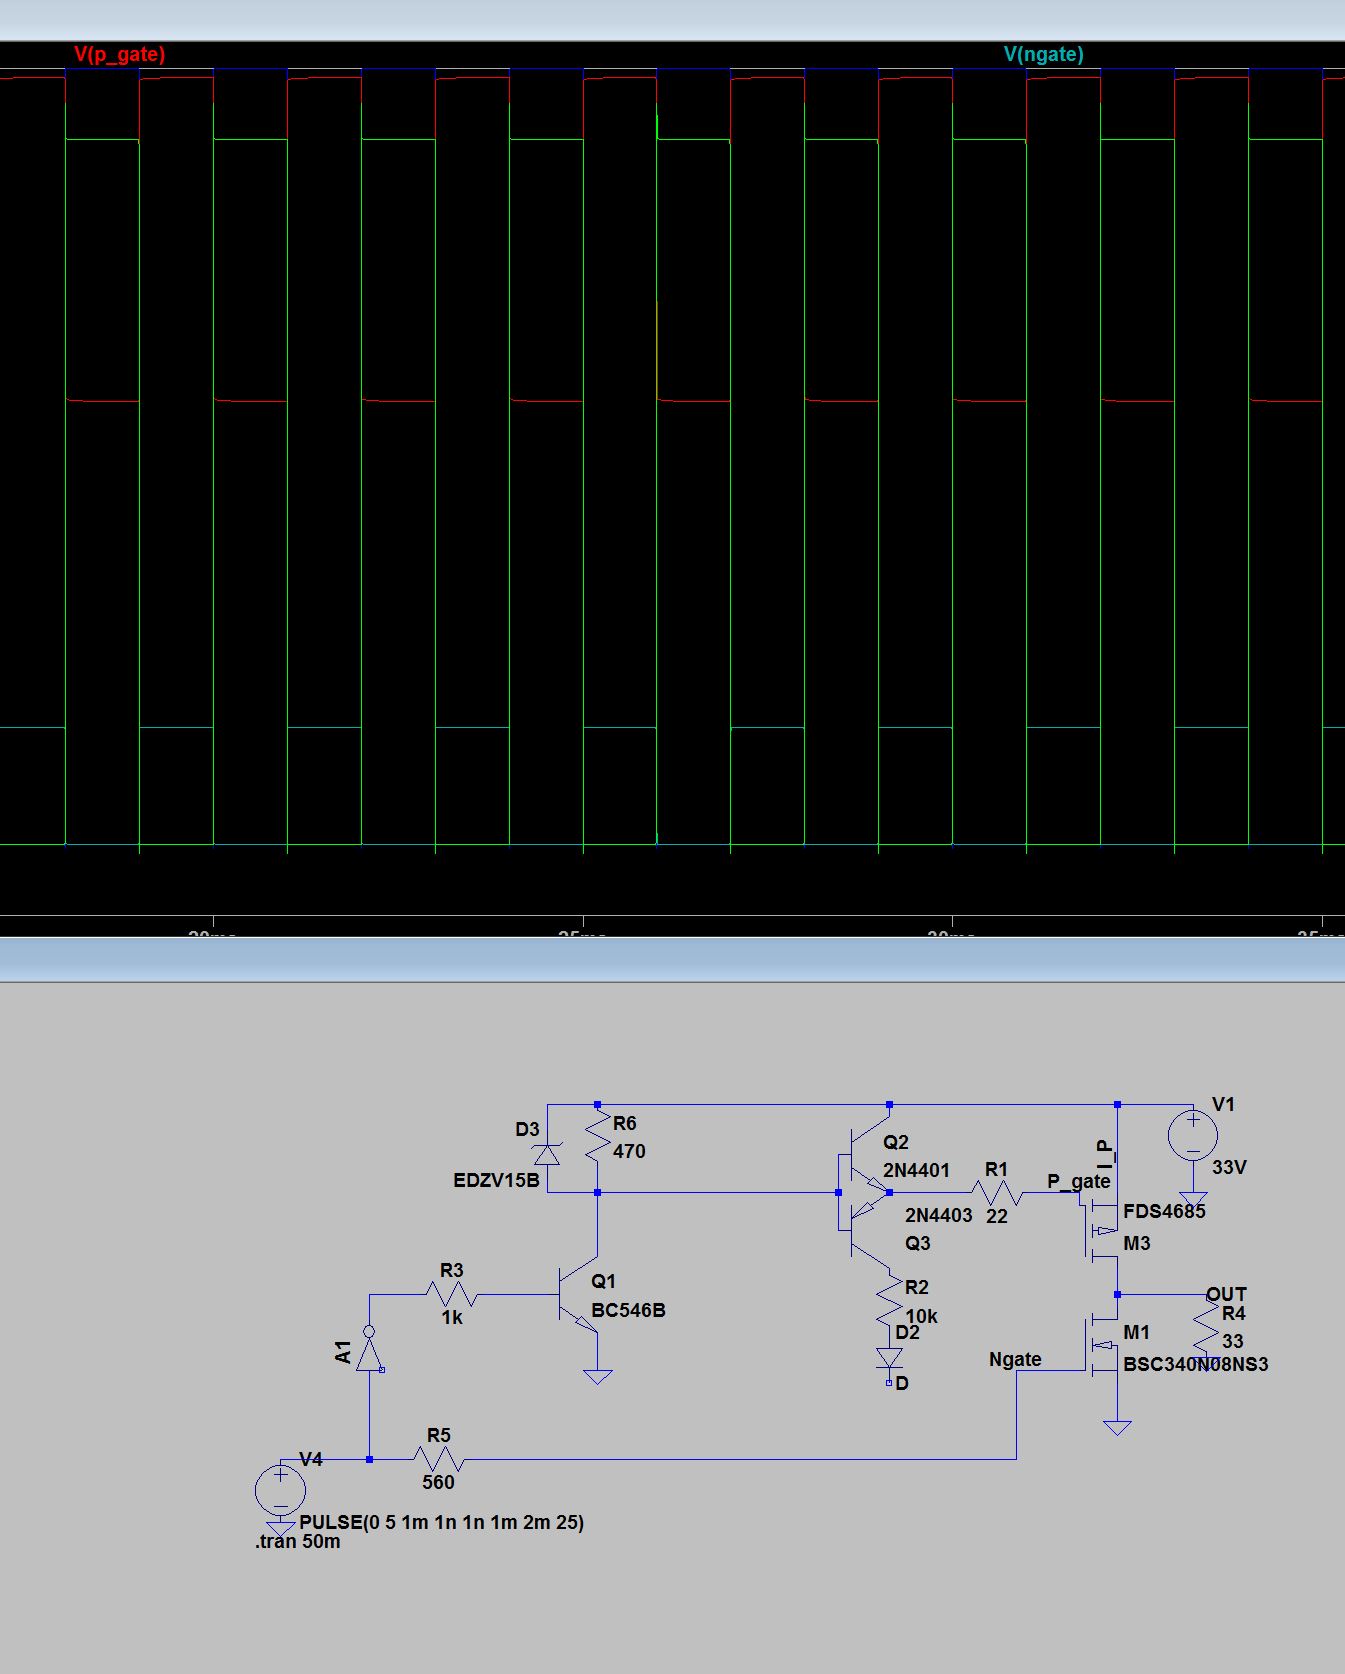
Task: Click the V4 source name label
Action: coord(311,1459)
